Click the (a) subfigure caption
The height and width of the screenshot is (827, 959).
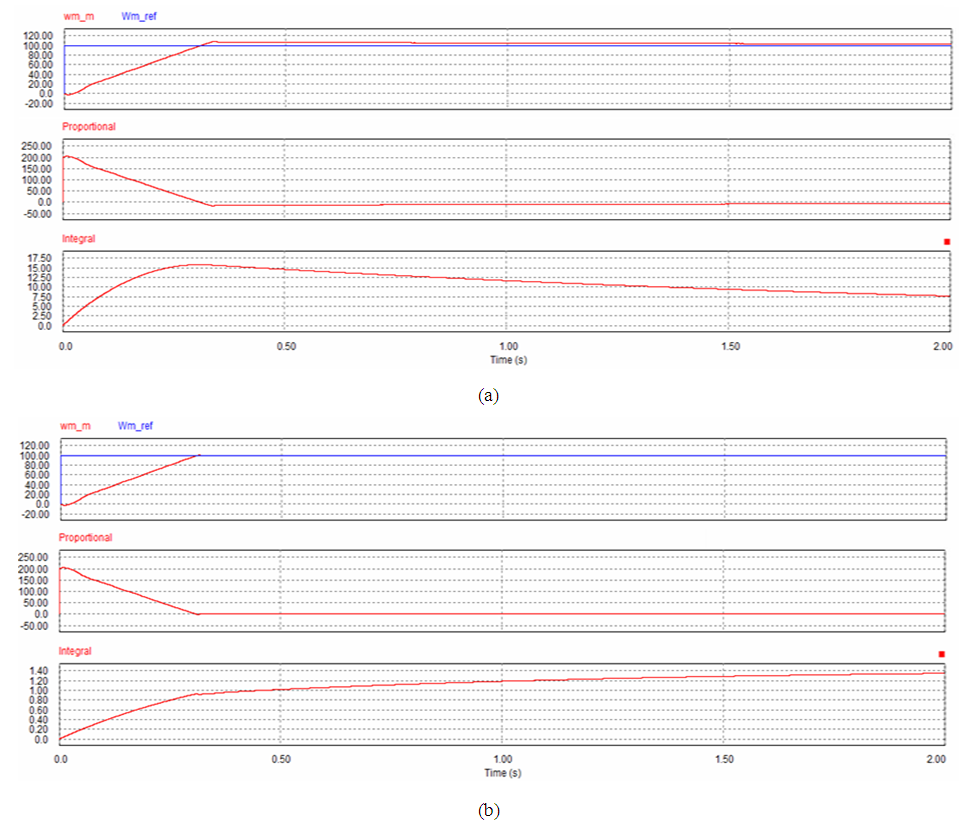pos(487,396)
